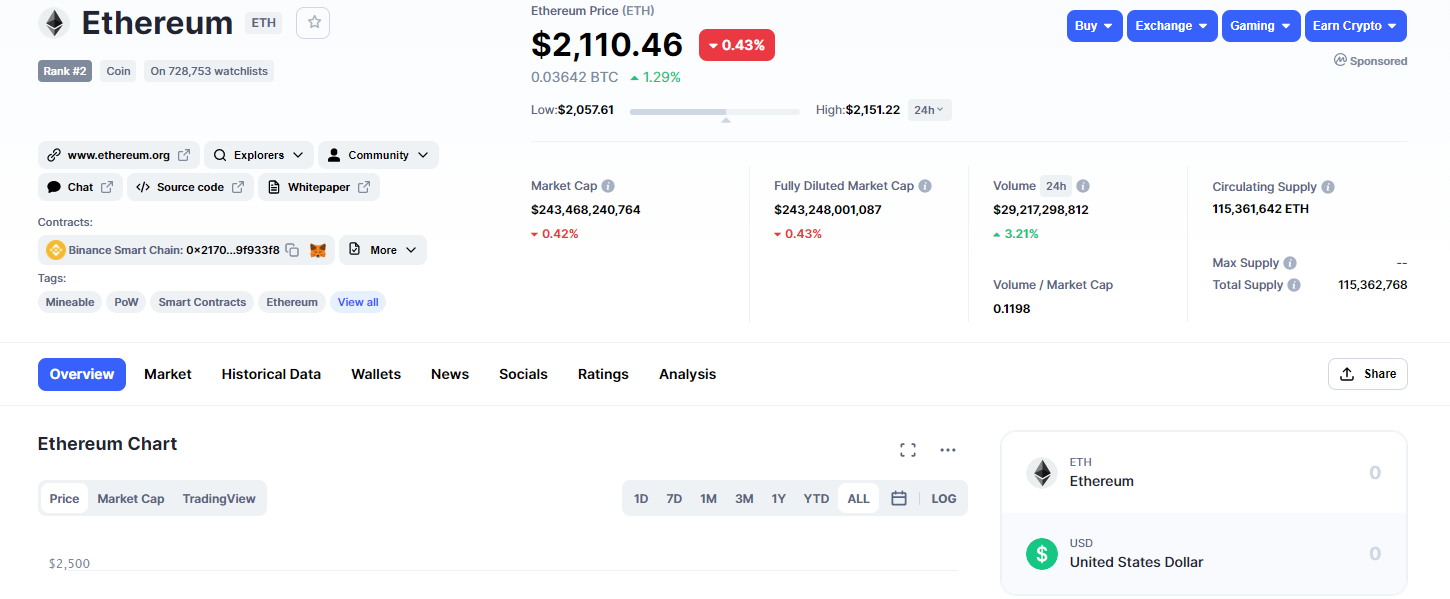
Task: Click the USD dollar icon in the converter
Action: click(x=1042, y=553)
